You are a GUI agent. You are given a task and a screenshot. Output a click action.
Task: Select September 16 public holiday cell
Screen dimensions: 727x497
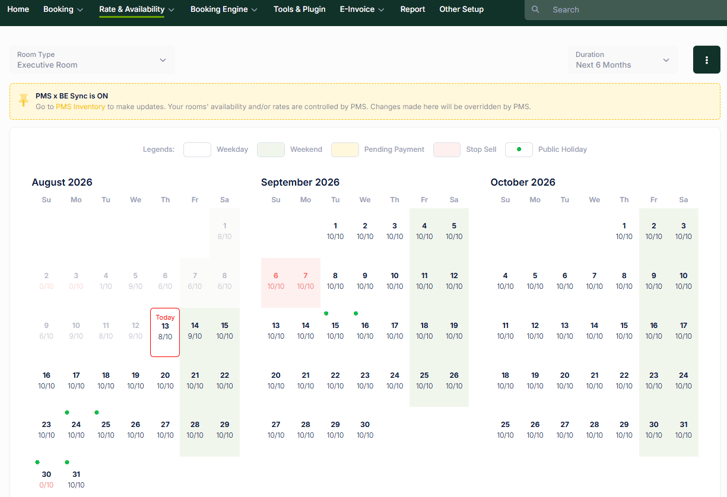tap(365, 332)
